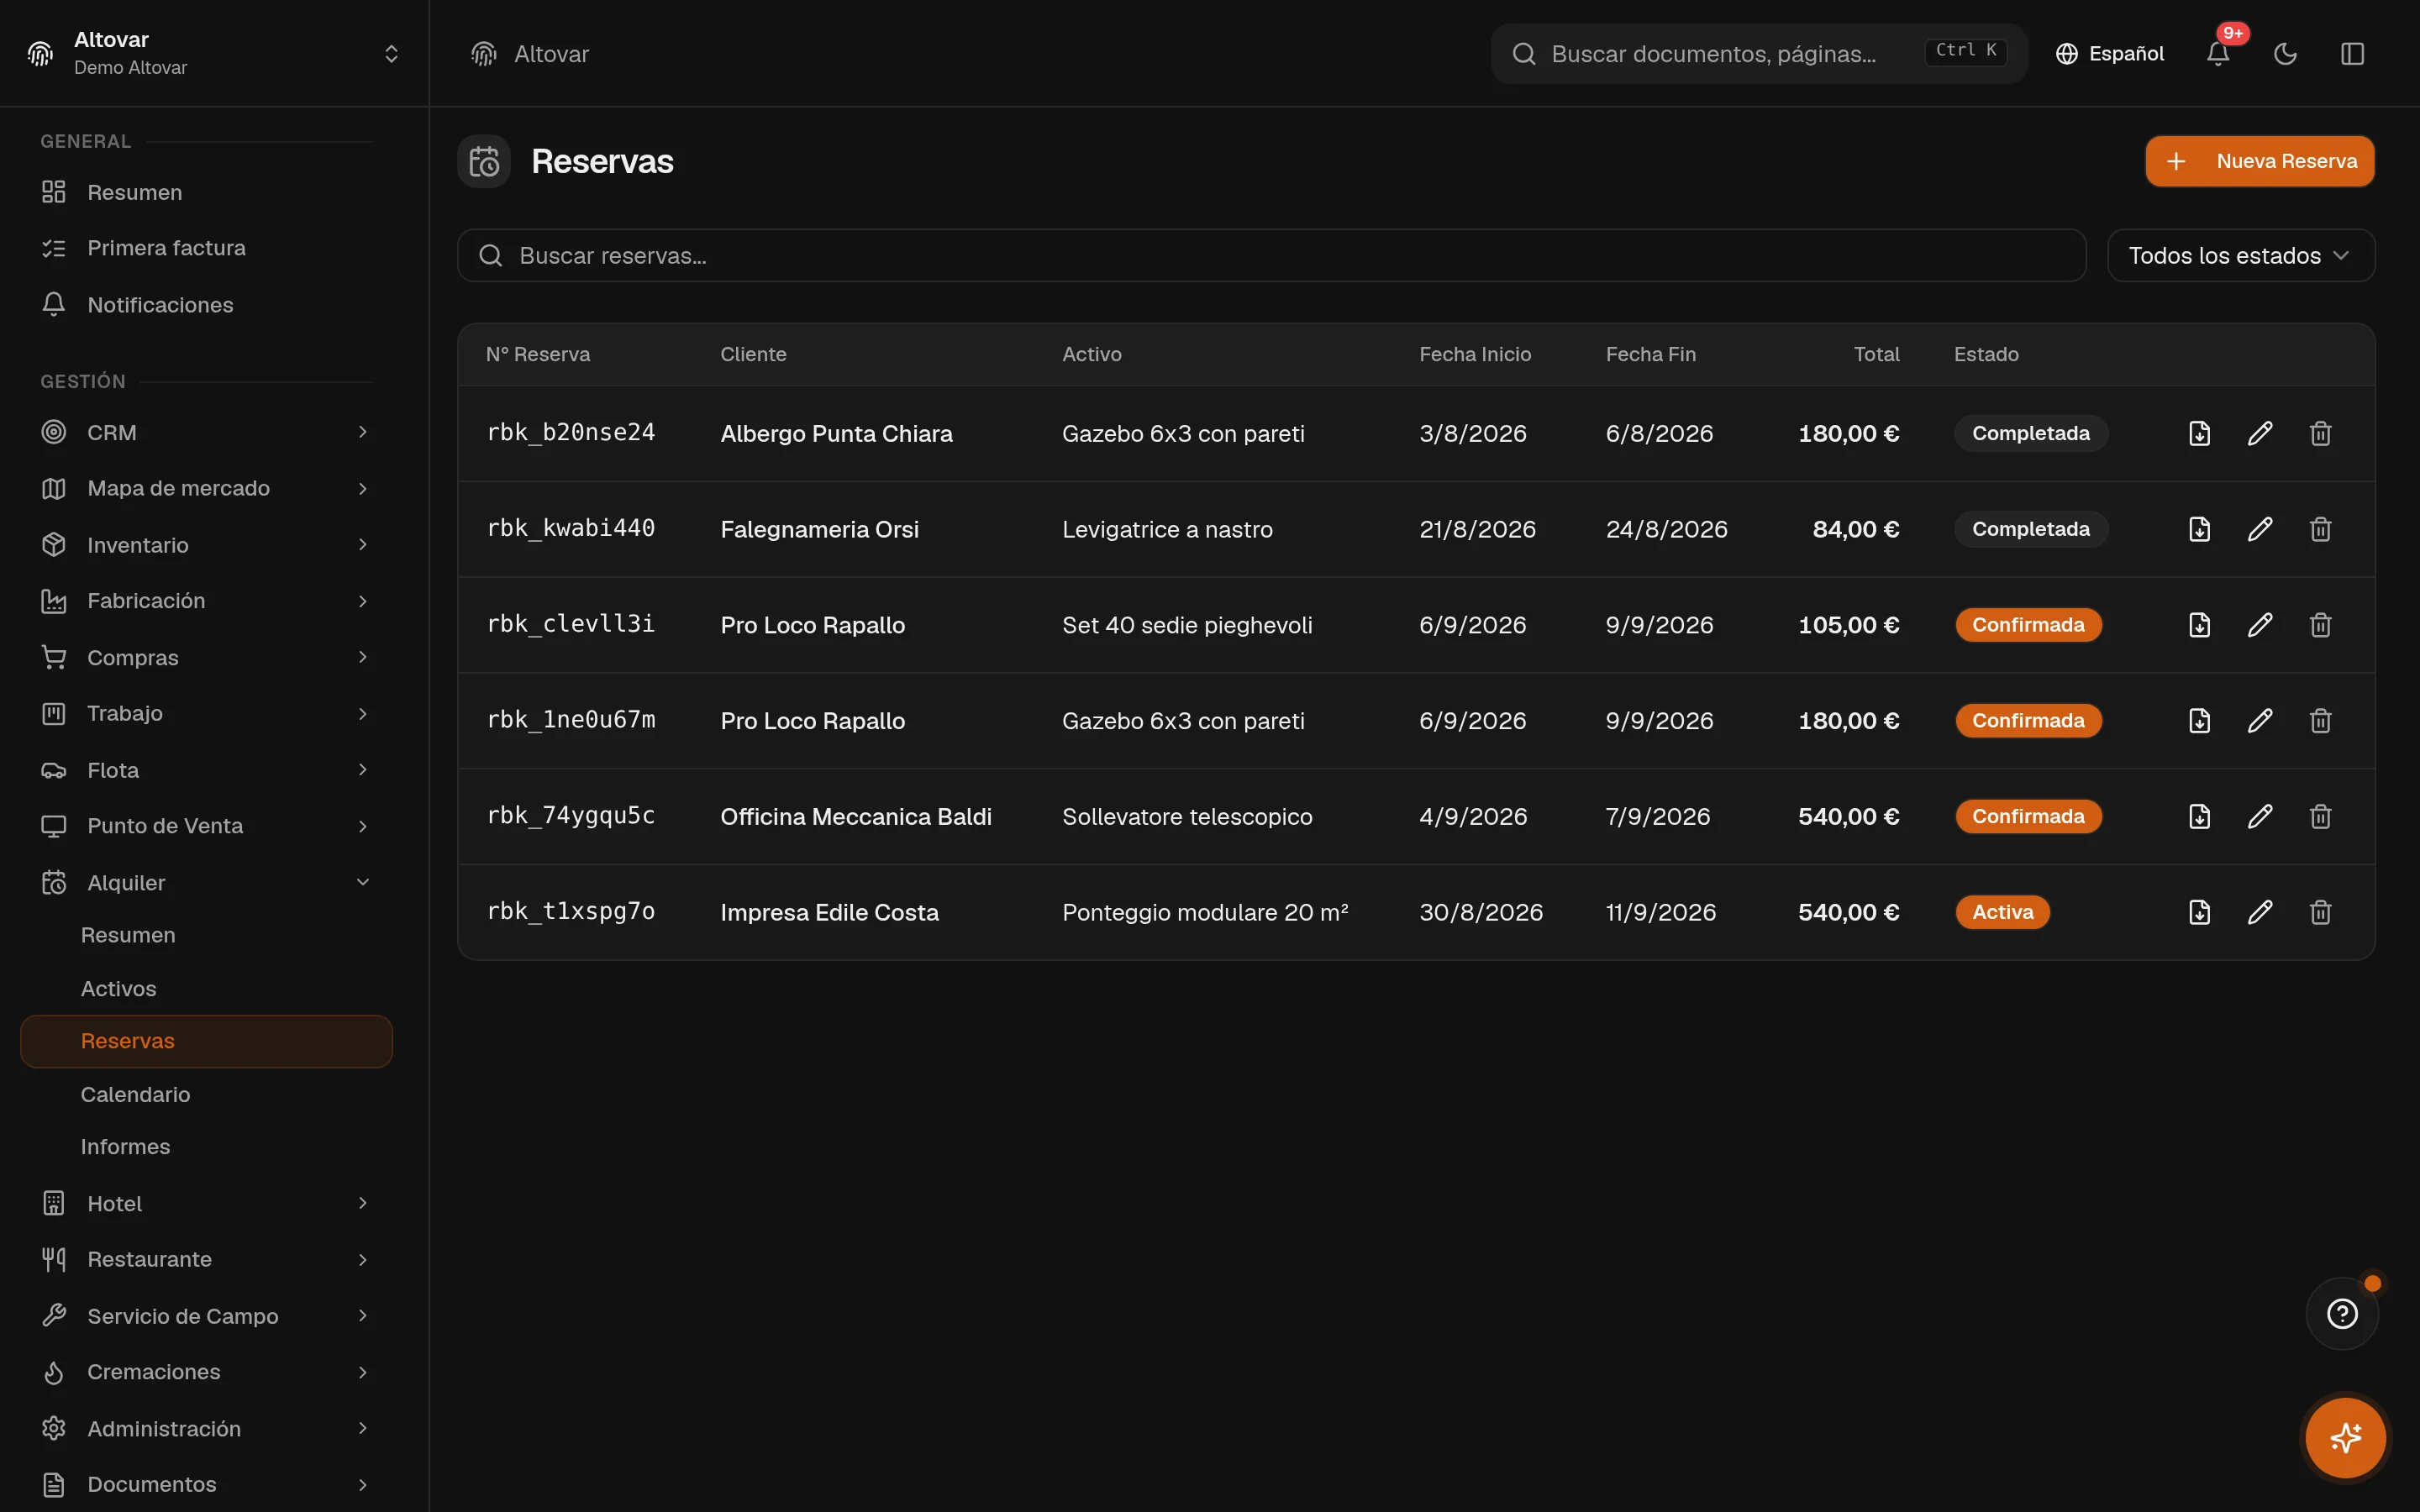Download document for reservation rbk_b20nse24
This screenshot has height=1512, width=2420.
coord(2199,433)
